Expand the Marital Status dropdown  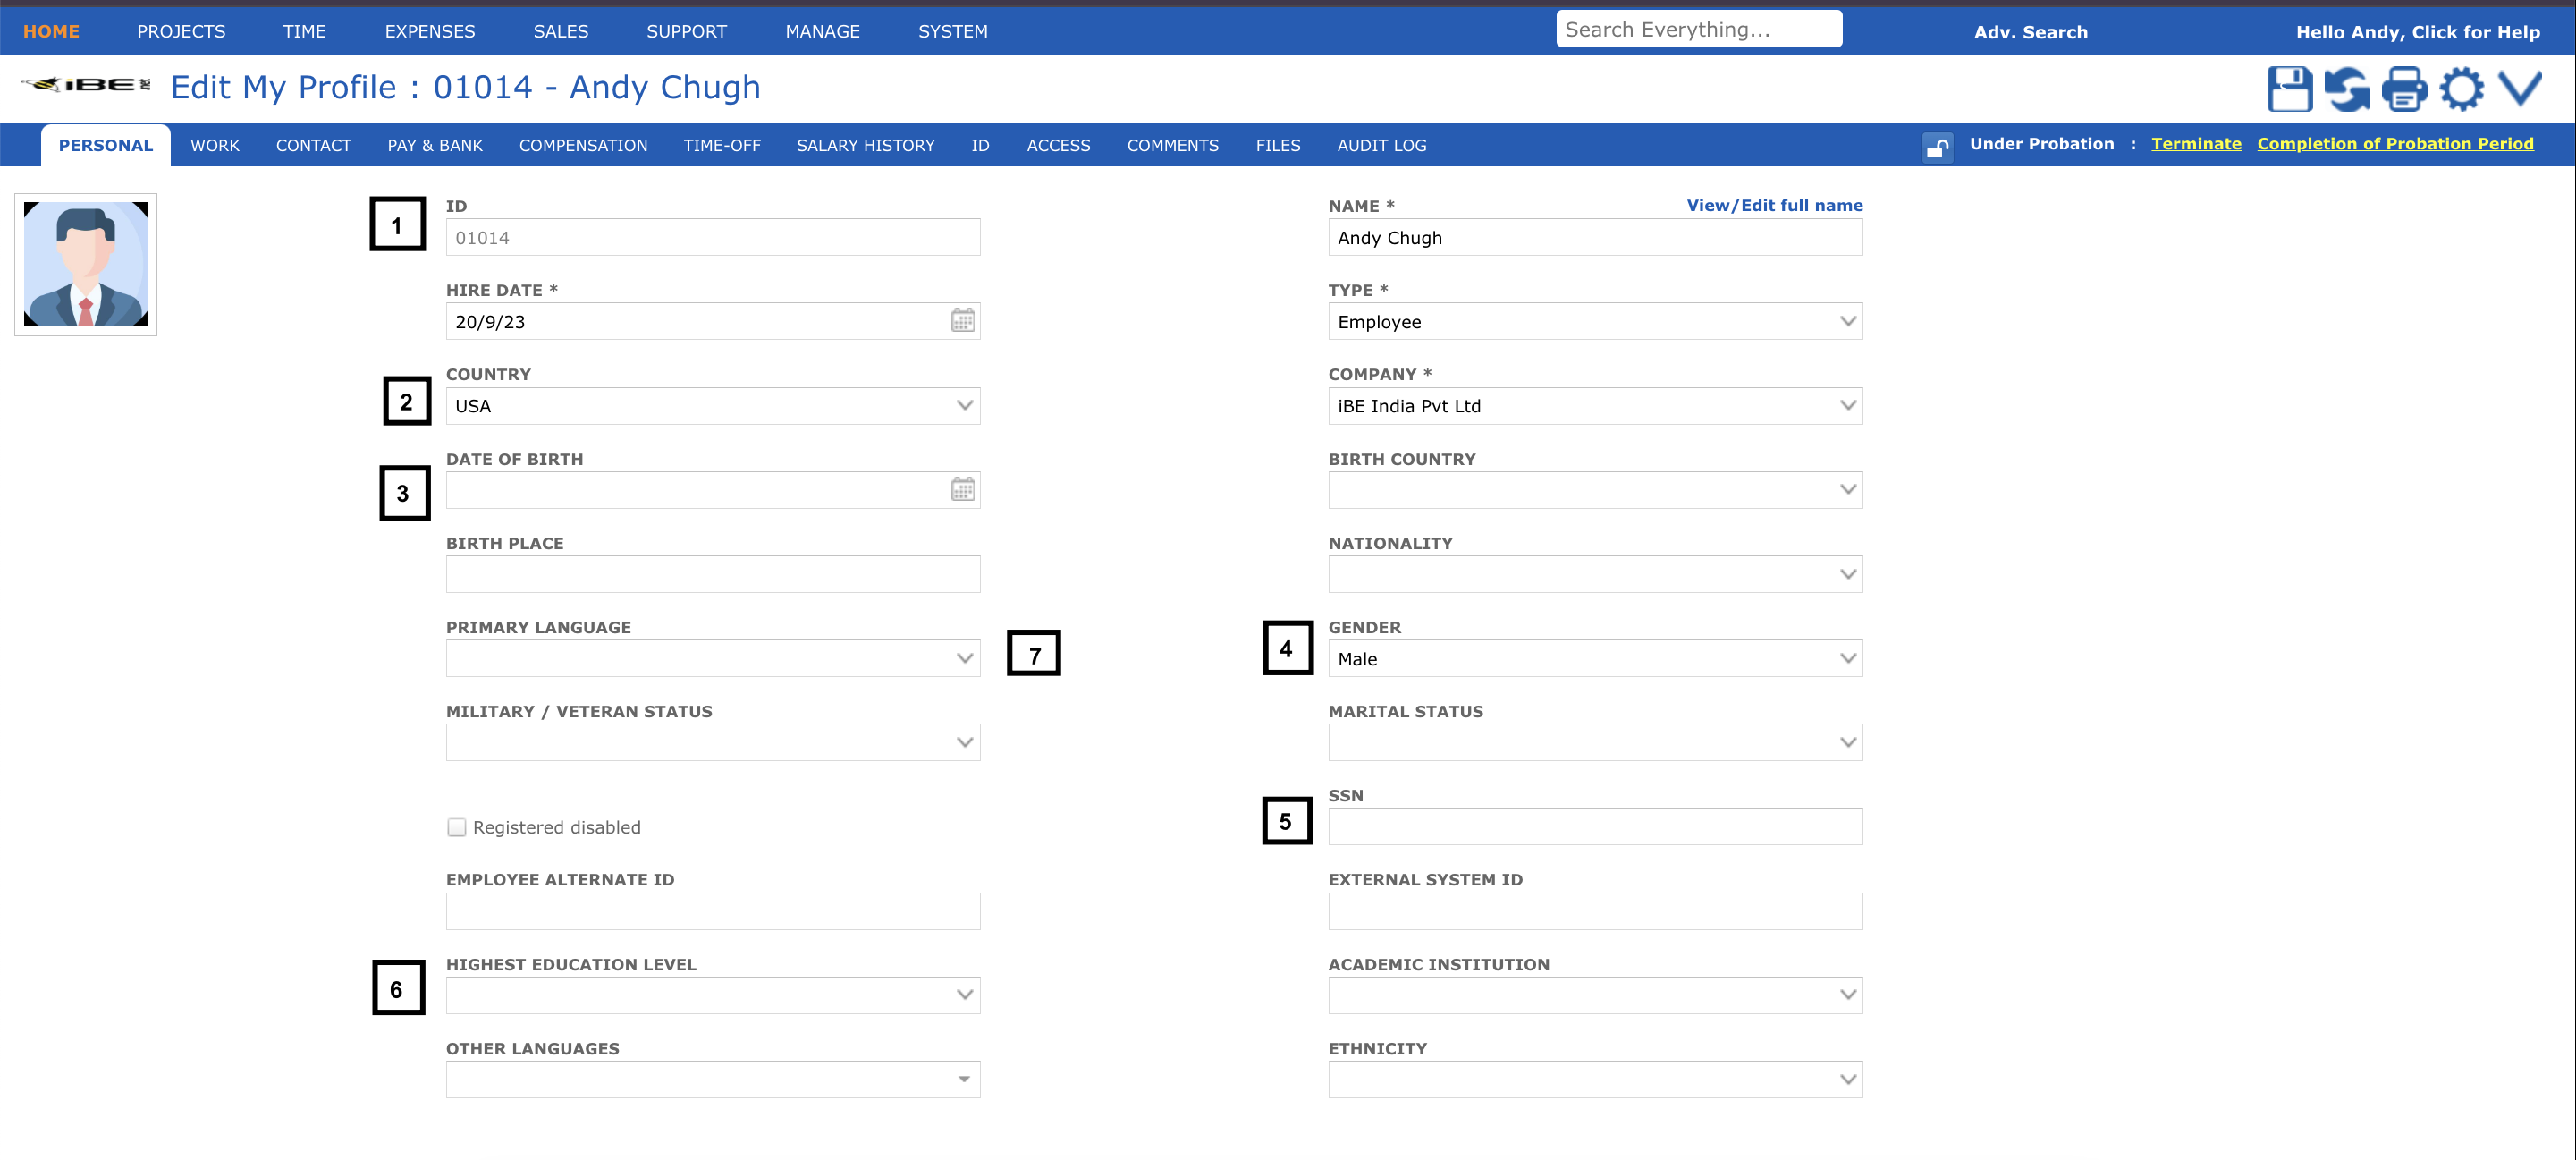point(1595,742)
